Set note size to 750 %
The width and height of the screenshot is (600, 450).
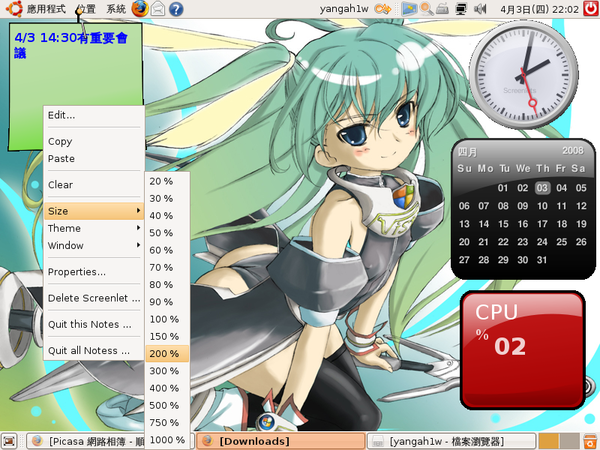pyautogui.click(x=167, y=422)
